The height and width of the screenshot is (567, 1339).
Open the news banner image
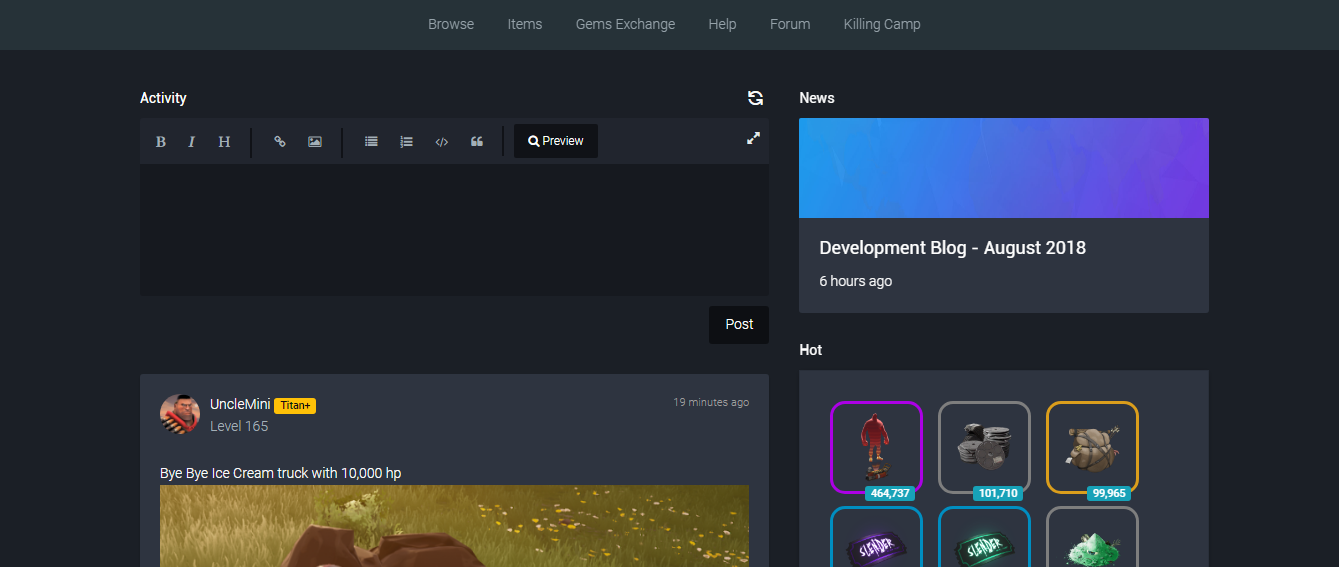1004,168
